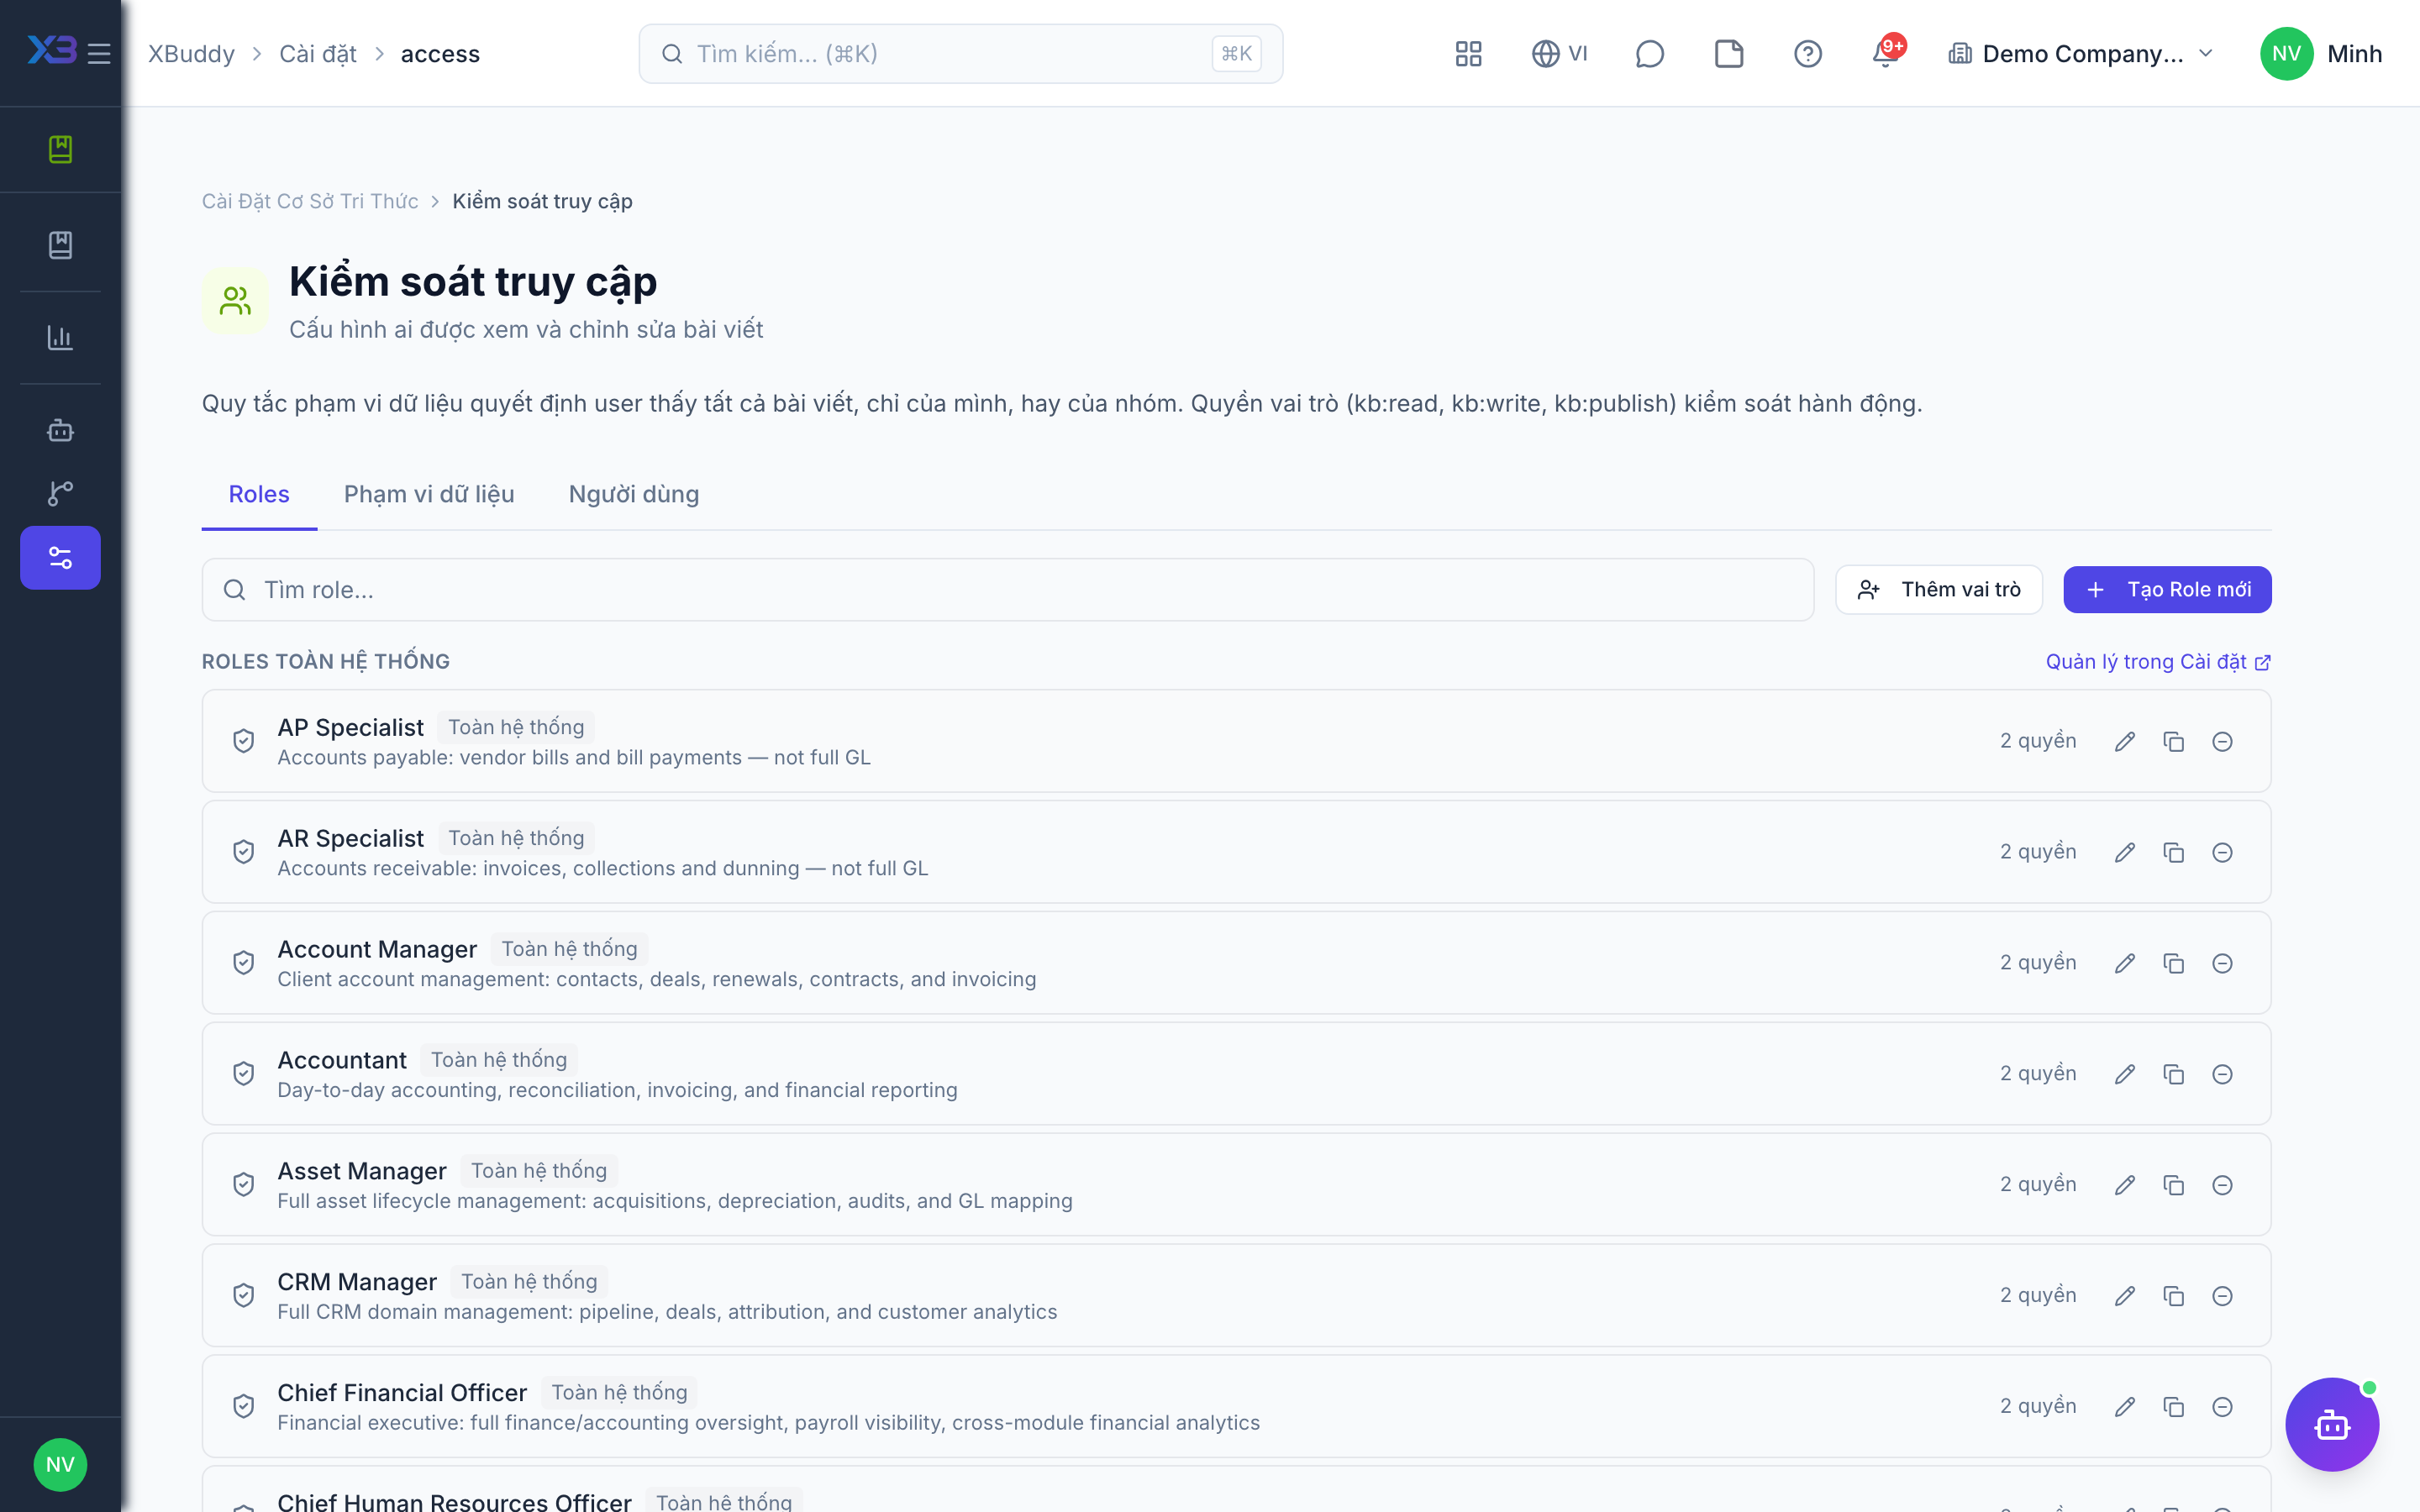Open the floating AI assistant bot button
The image size is (2420, 1512).
click(2332, 1425)
